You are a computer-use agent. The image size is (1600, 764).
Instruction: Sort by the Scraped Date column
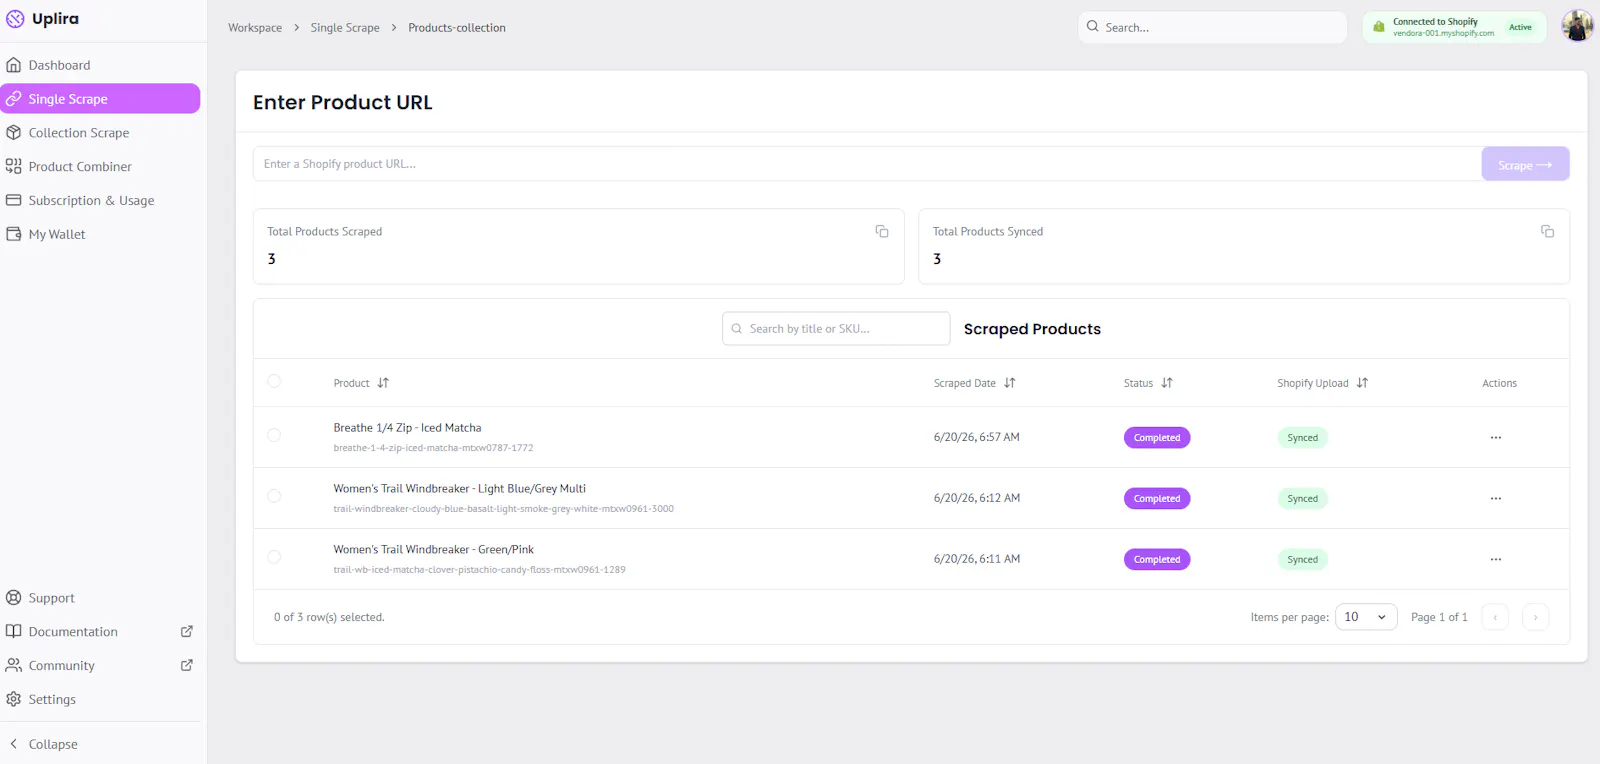(974, 383)
